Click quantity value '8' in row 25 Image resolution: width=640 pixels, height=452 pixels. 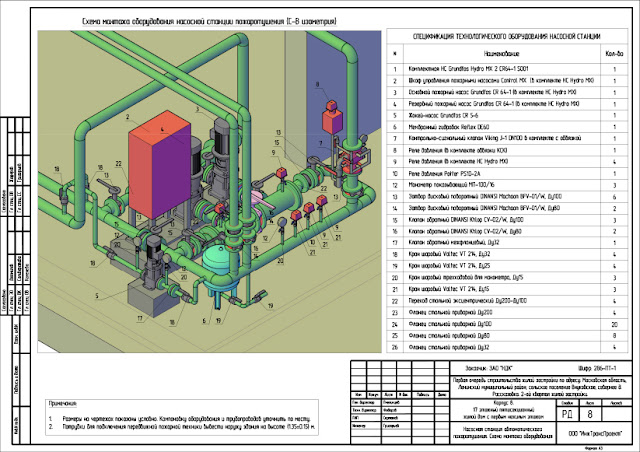(x=614, y=336)
